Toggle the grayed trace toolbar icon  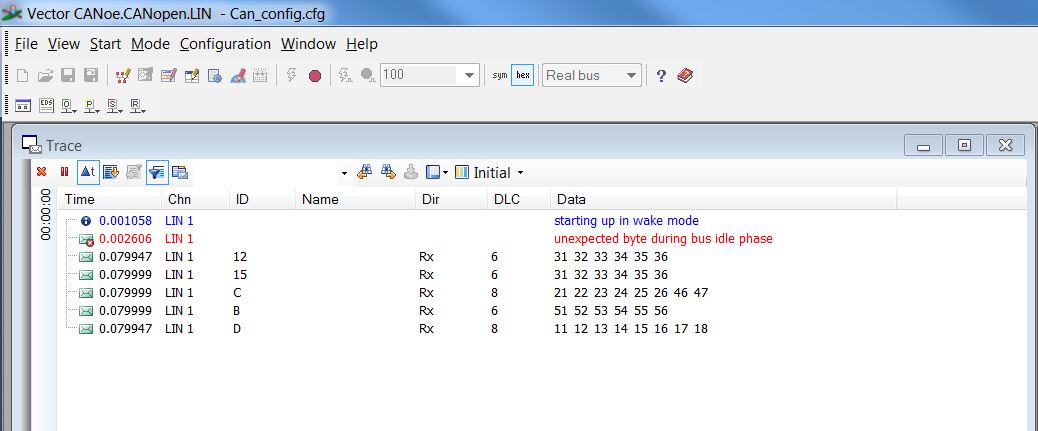tap(134, 172)
